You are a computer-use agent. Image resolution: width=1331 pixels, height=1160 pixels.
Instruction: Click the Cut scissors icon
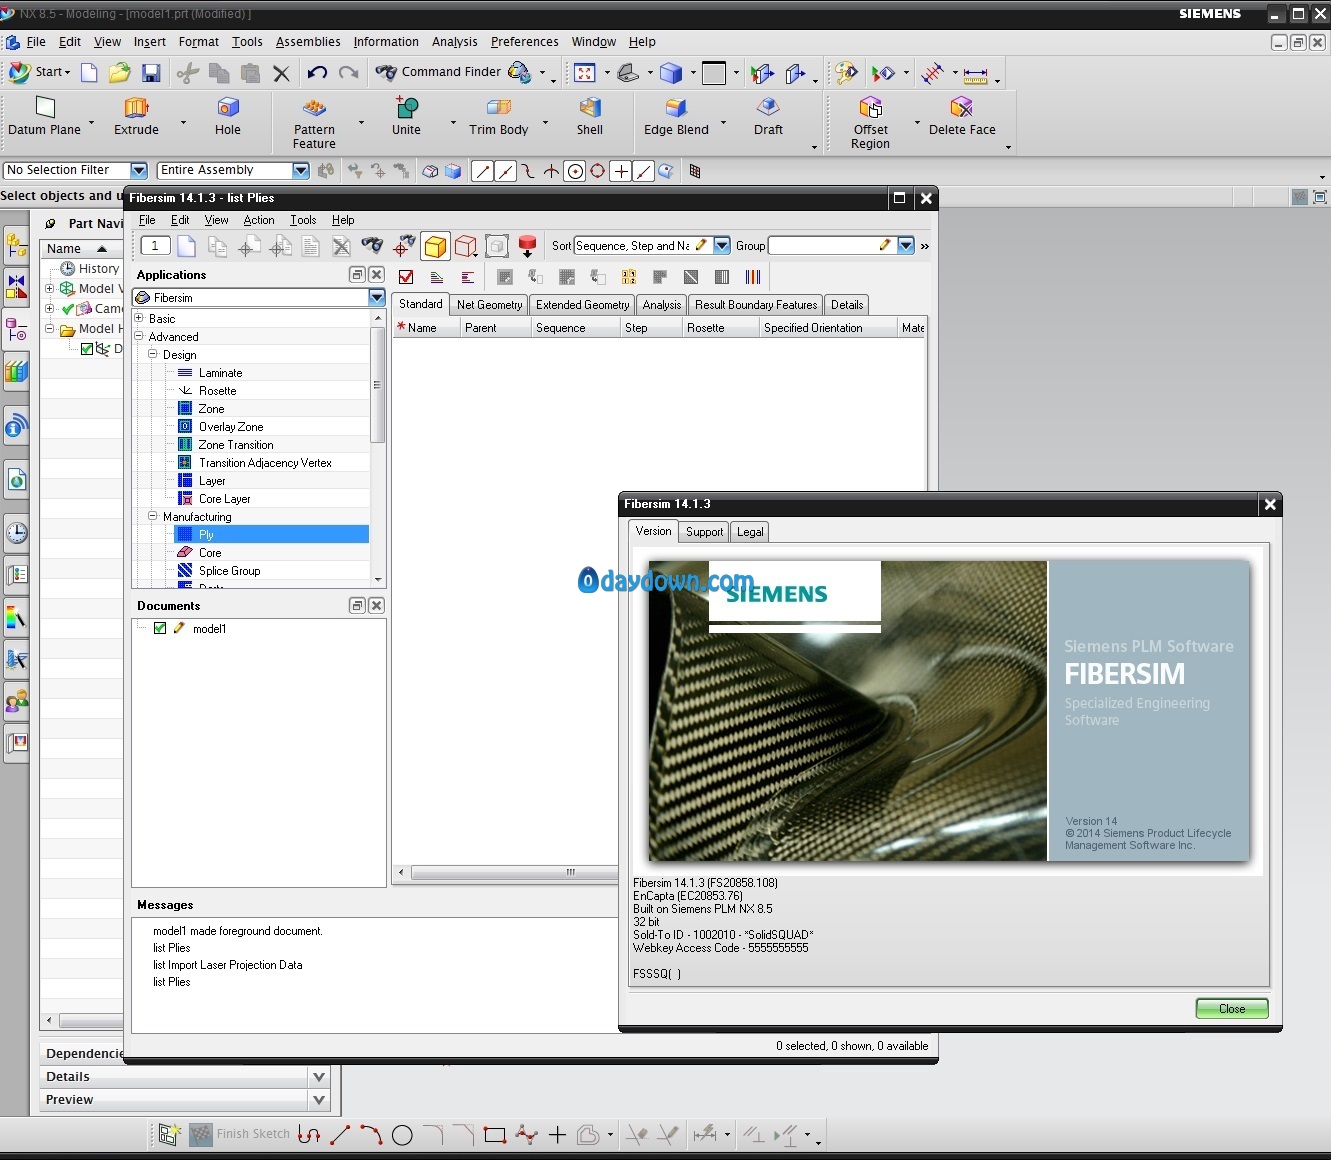tap(187, 72)
